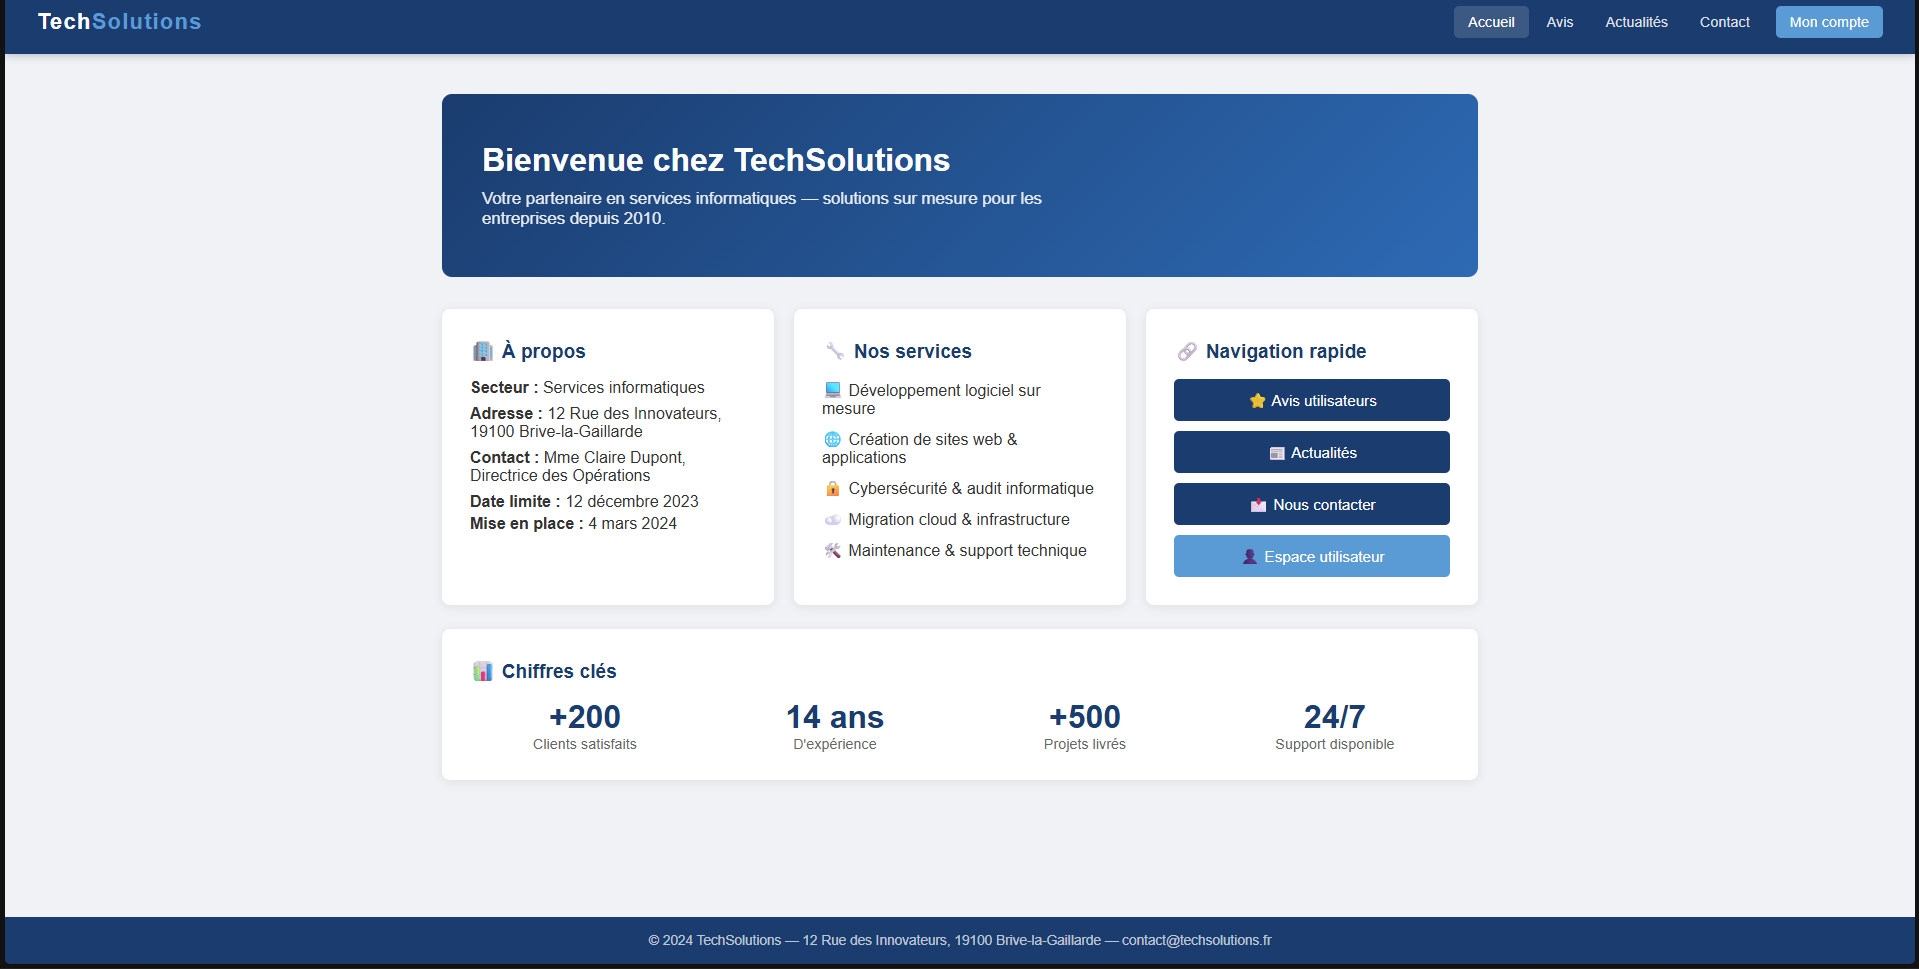The image size is (1919, 969).
Task: Select Contact in the top navigation
Action: click(x=1724, y=22)
